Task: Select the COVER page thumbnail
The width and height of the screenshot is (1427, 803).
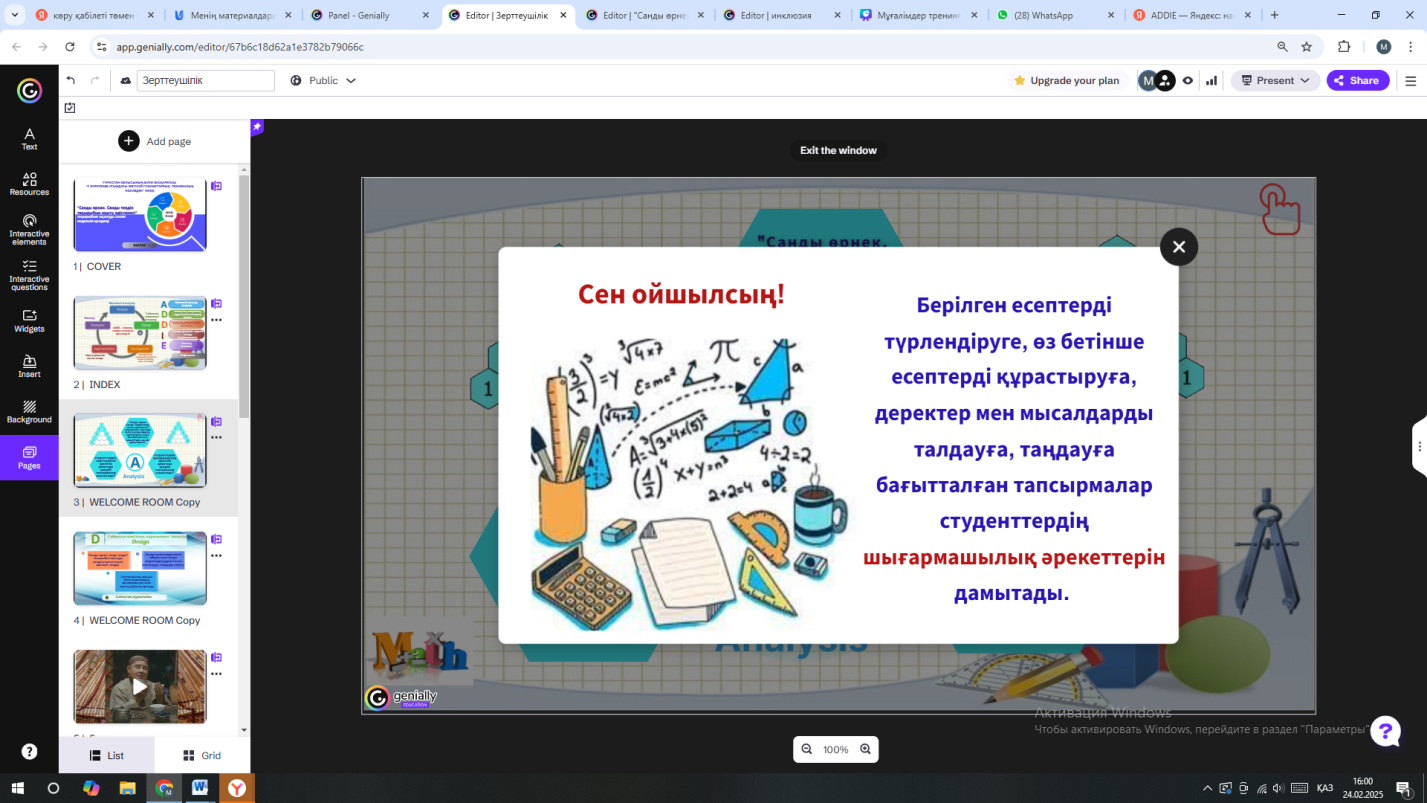Action: 140,215
